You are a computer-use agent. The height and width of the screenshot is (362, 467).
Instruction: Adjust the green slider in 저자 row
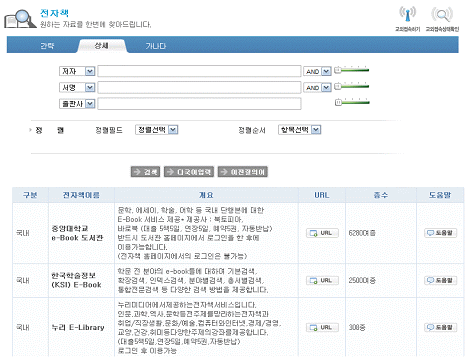coord(352,70)
